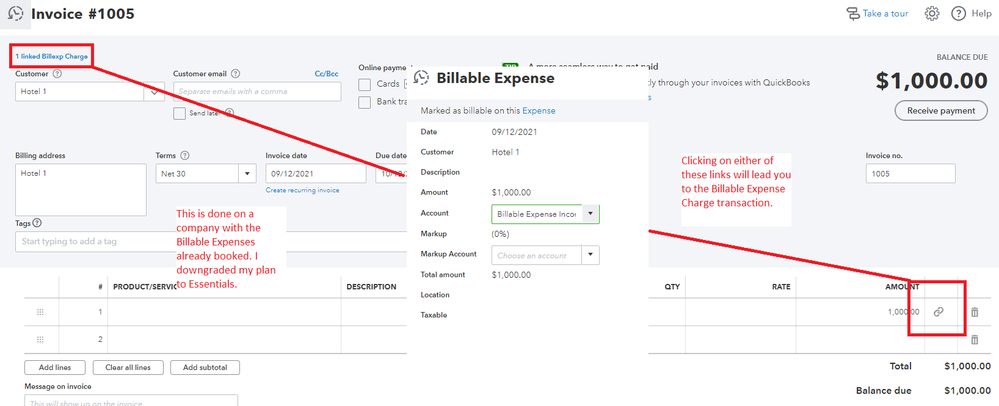Click the Take a tour icon
The width and height of the screenshot is (999, 406).
coord(852,13)
